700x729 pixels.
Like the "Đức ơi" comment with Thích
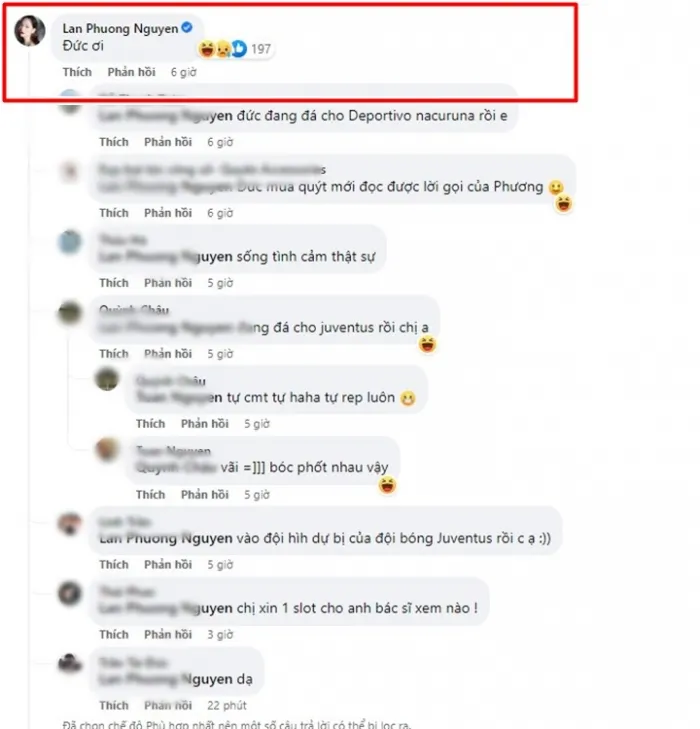click(77, 72)
